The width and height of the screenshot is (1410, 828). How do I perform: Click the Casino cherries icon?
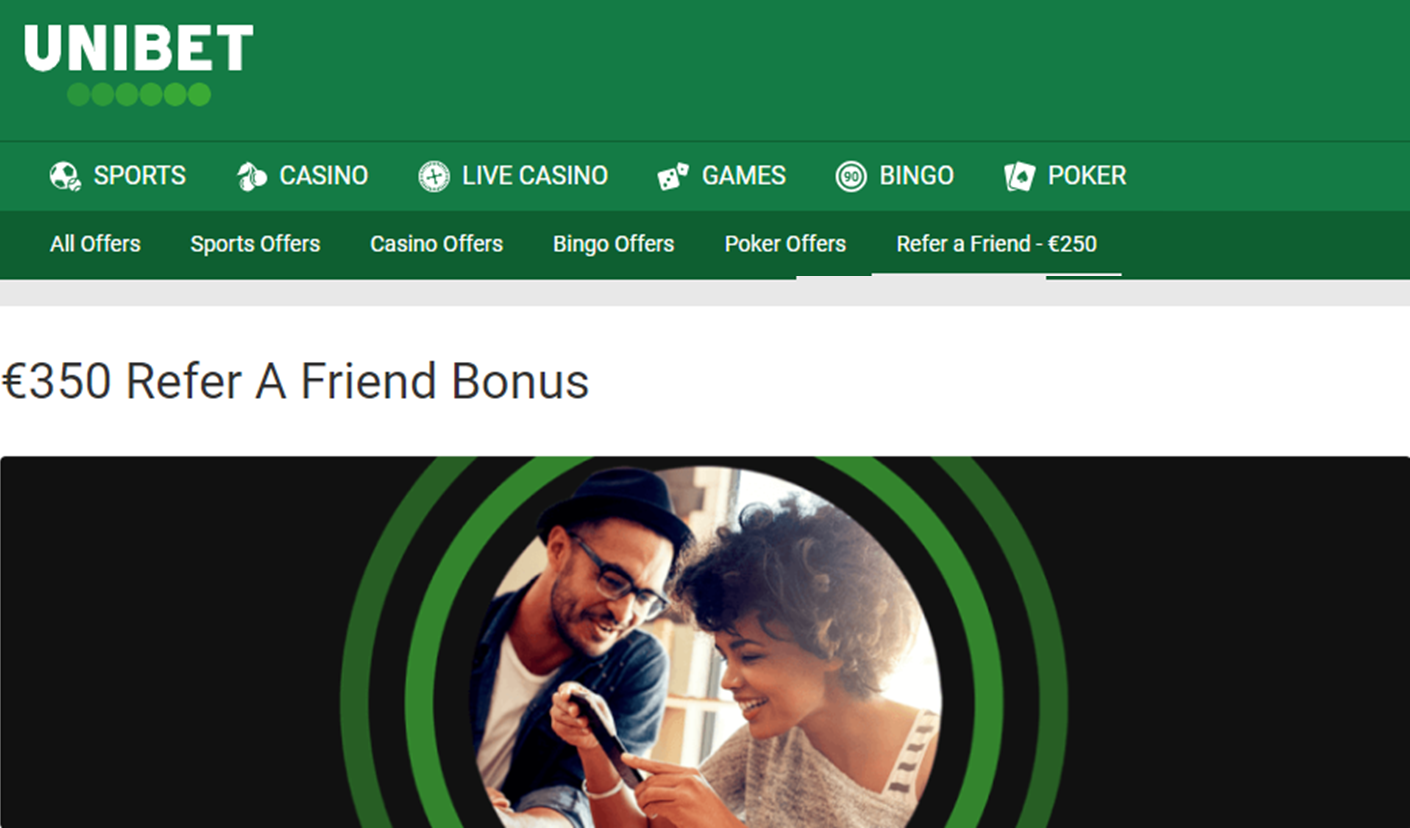252,176
